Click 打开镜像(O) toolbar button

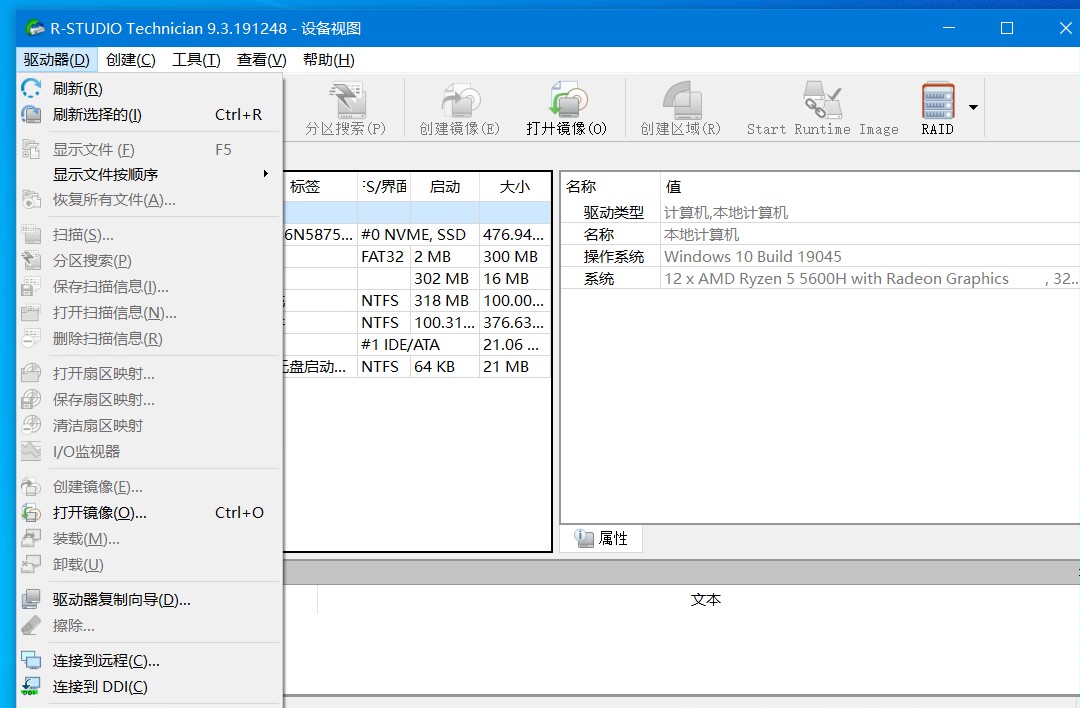pos(566,108)
